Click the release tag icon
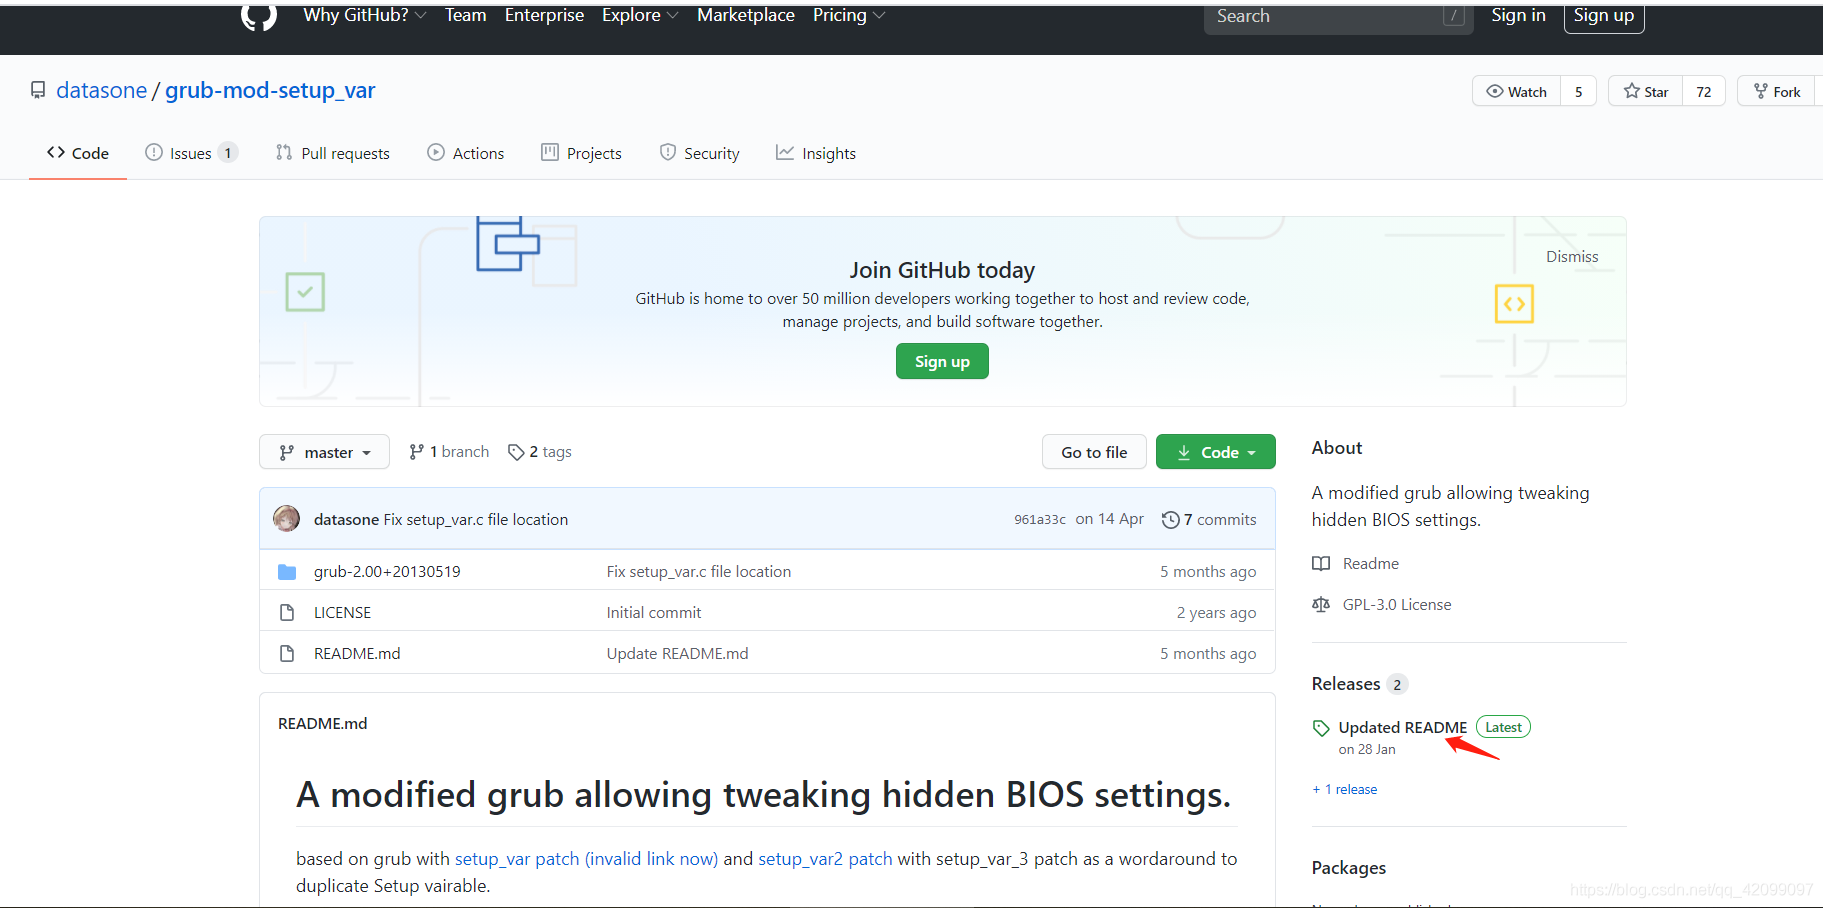 coord(1321,728)
